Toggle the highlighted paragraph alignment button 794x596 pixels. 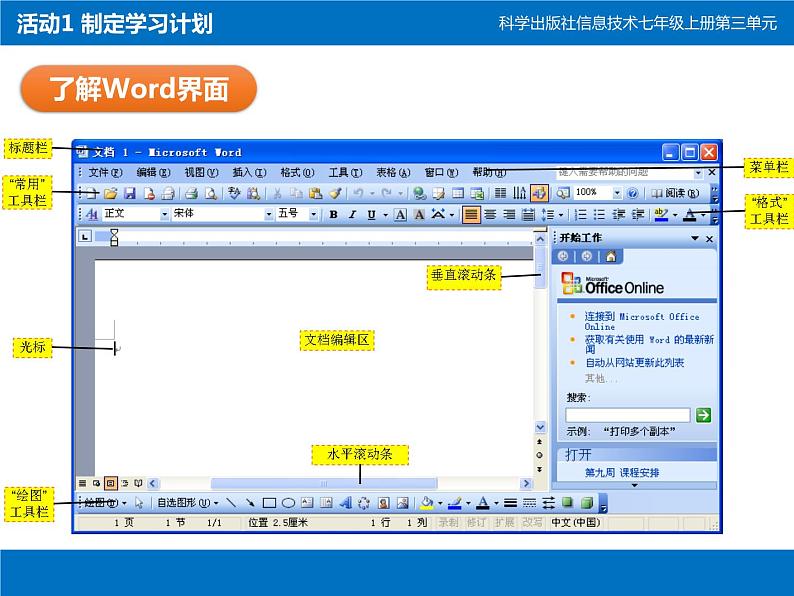(x=470, y=215)
